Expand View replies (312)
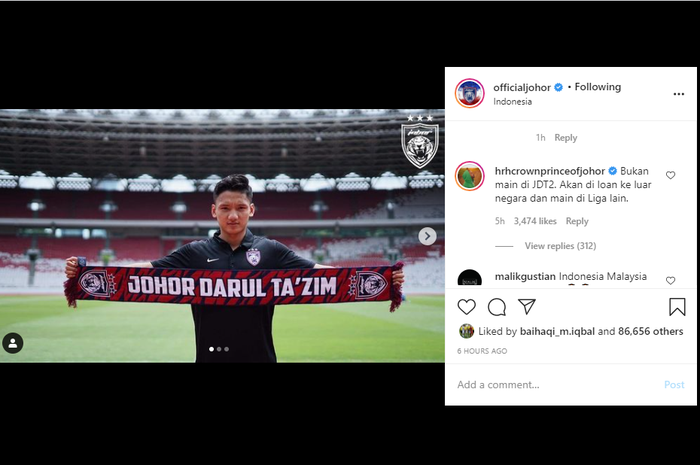700x465 pixels. [x=560, y=246]
